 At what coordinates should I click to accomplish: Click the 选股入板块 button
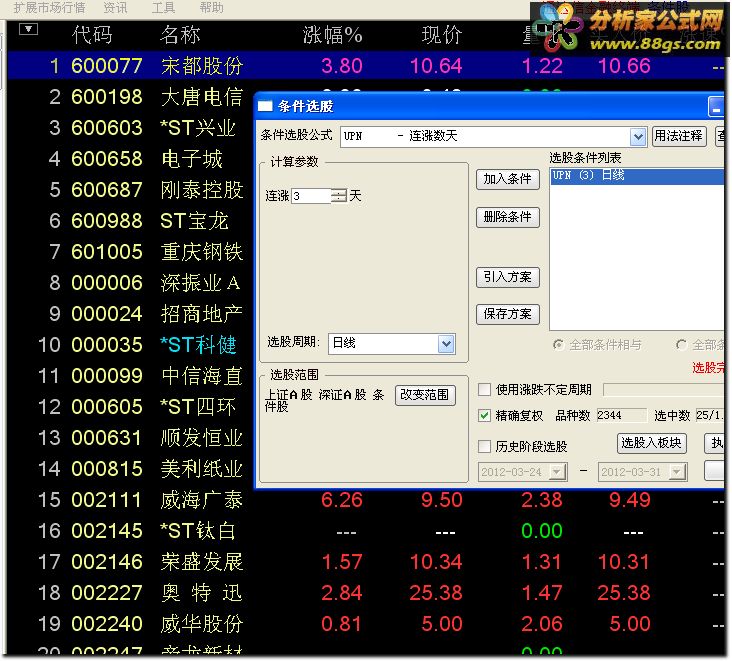652,443
